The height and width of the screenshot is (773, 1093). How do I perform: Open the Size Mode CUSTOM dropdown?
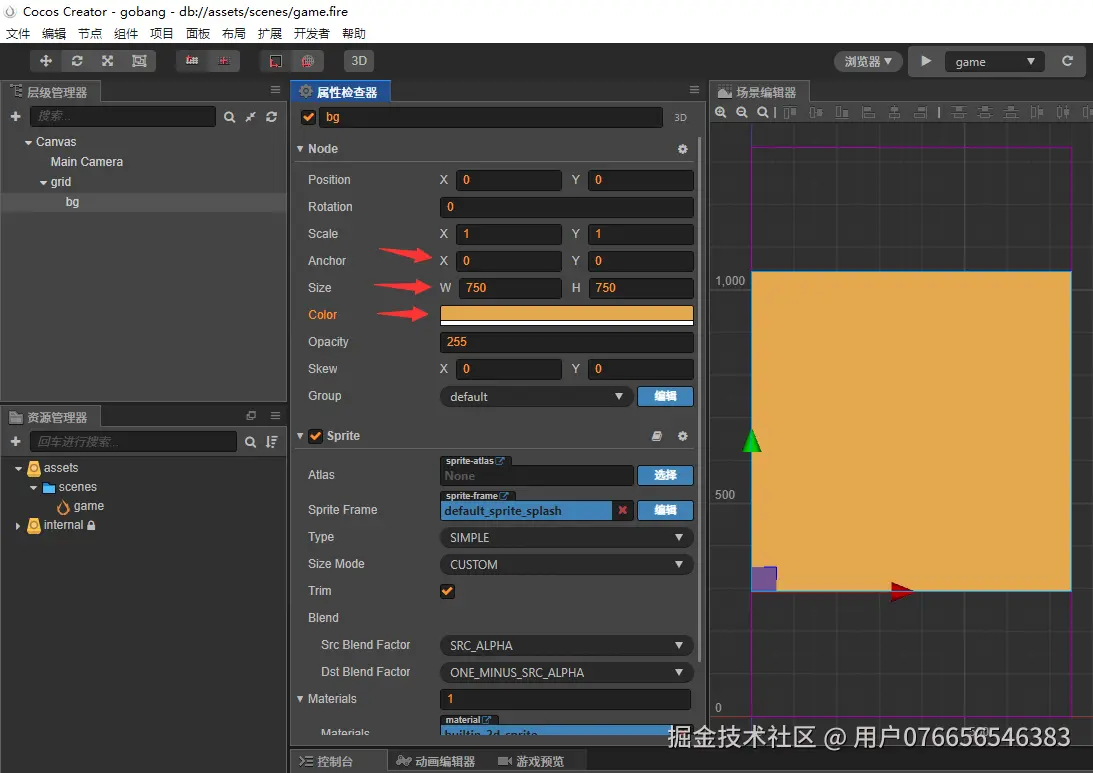click(567, 565)
